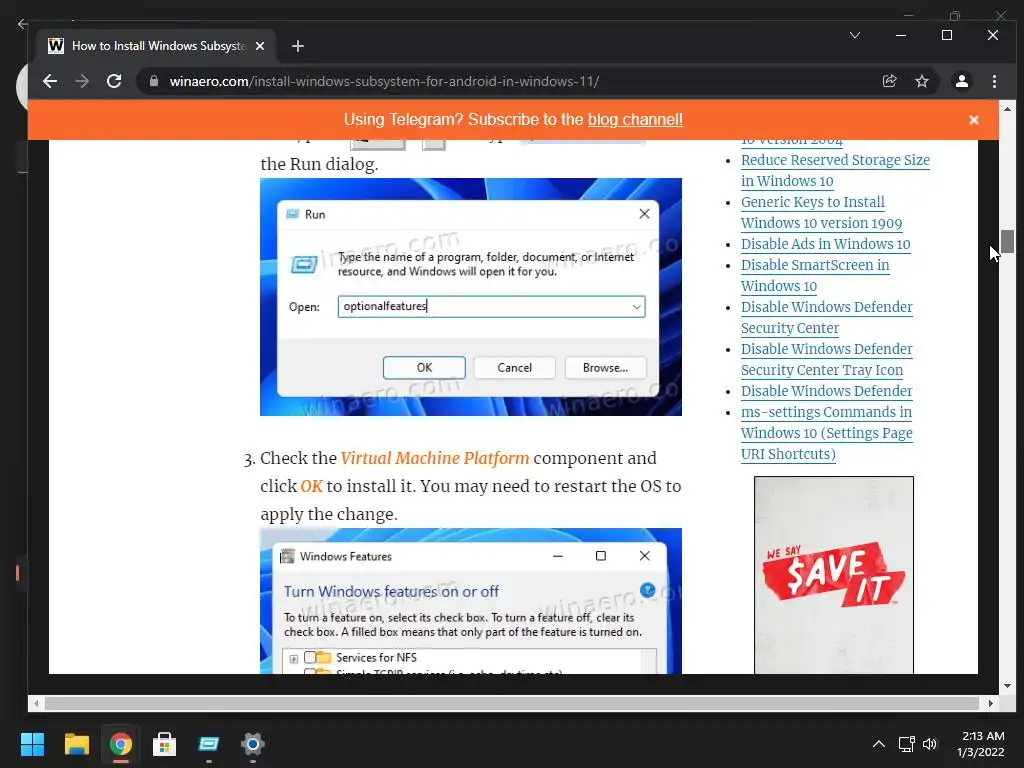Open Reduce Reserved Storage Size link
Image resolution: width=1024 pixels, height=768 pixels.
coord(835,170)
